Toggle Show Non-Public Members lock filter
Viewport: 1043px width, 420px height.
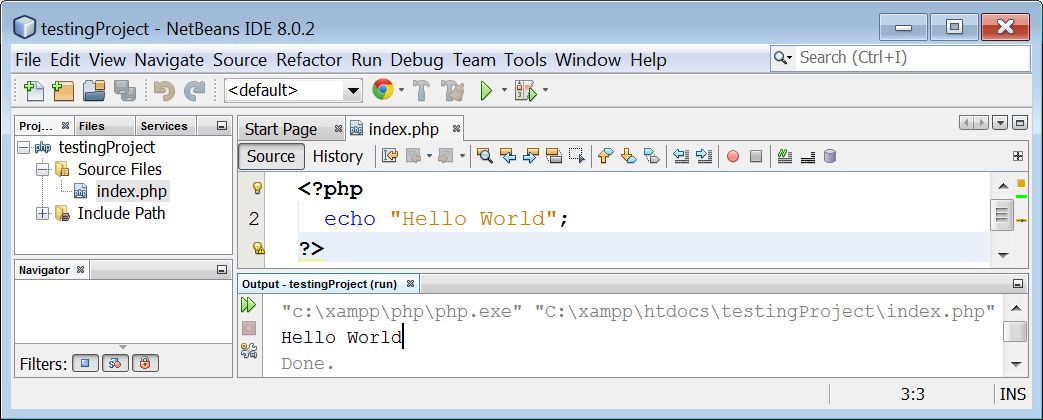pos(145,363)
